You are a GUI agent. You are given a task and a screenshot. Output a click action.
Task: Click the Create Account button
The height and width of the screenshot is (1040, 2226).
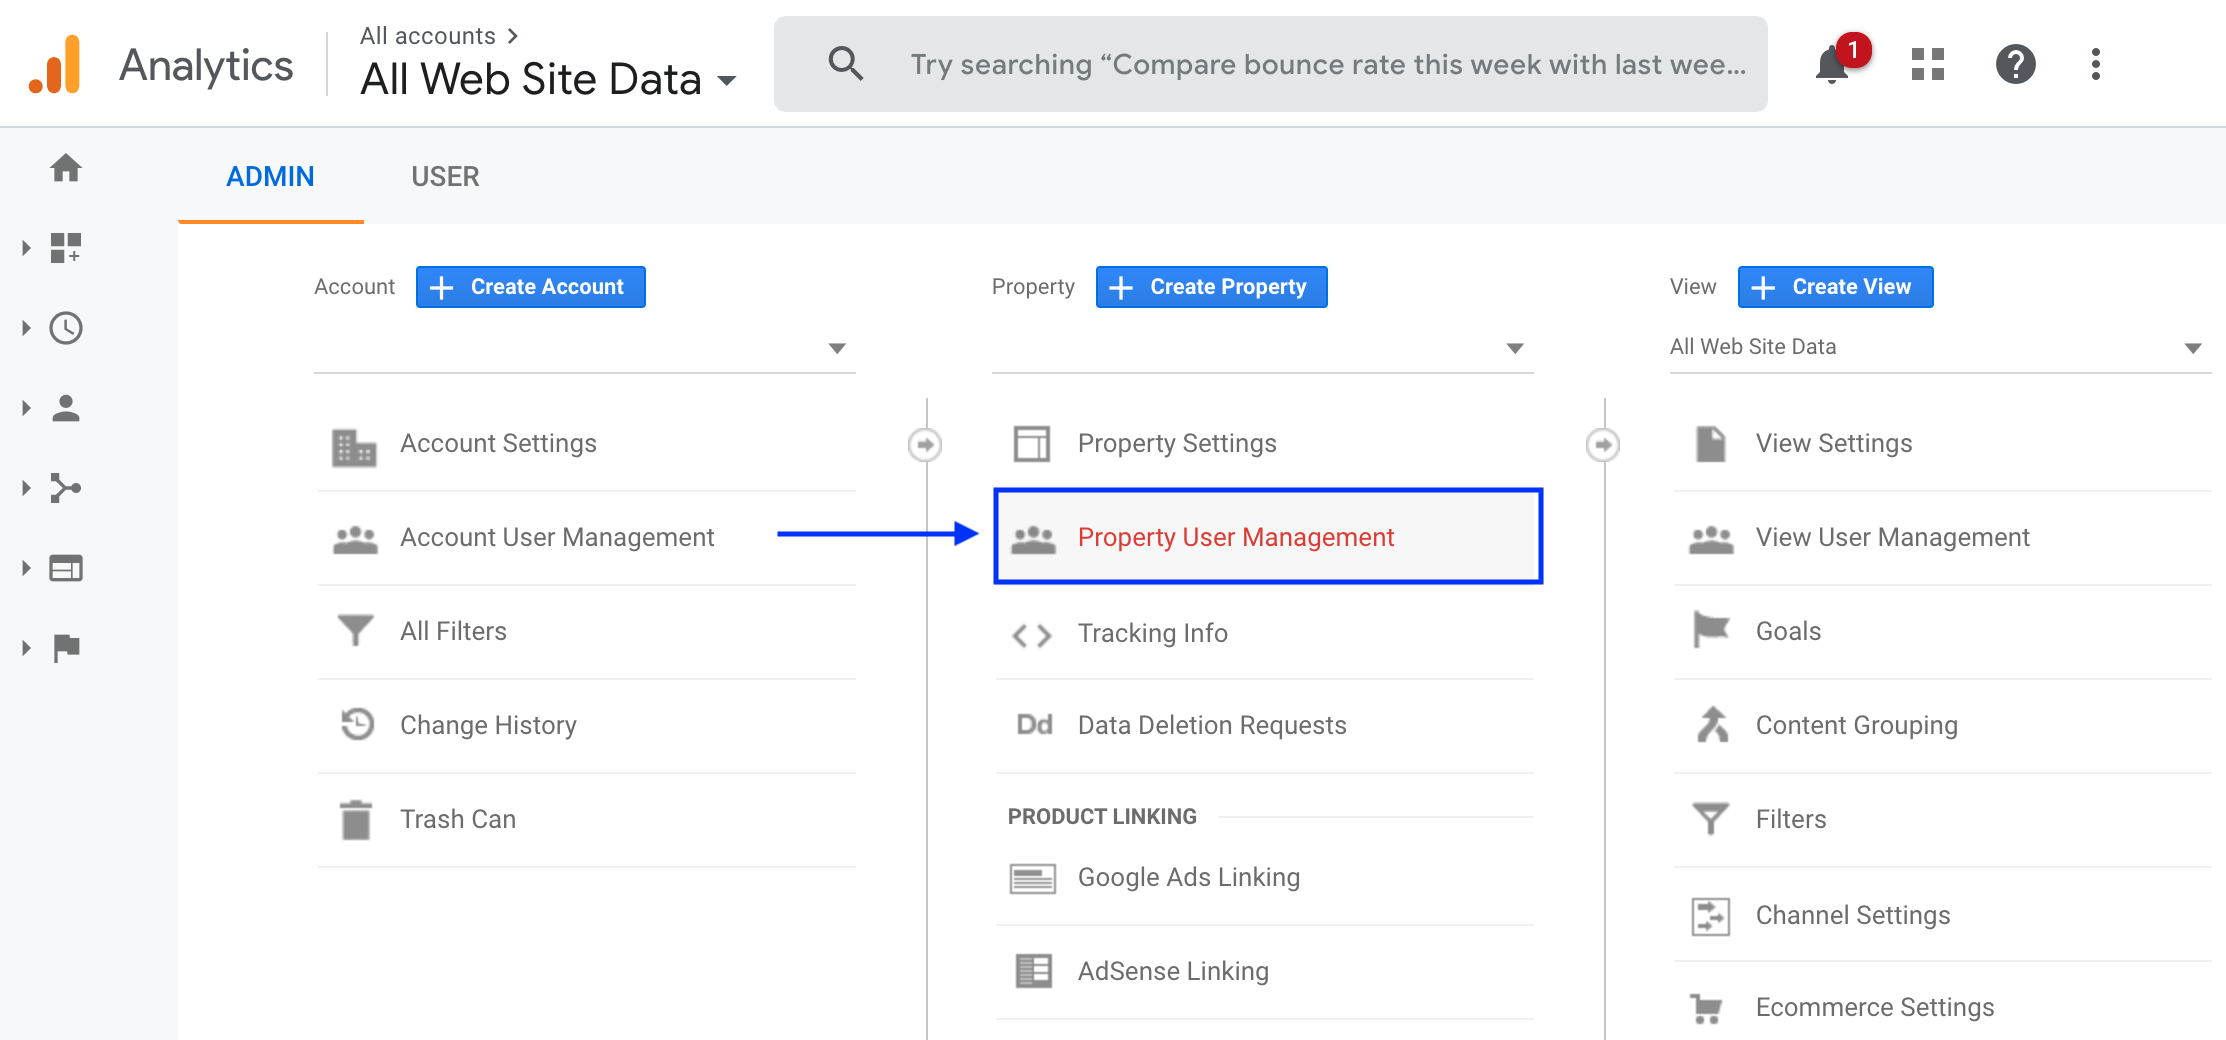[530, 287]
